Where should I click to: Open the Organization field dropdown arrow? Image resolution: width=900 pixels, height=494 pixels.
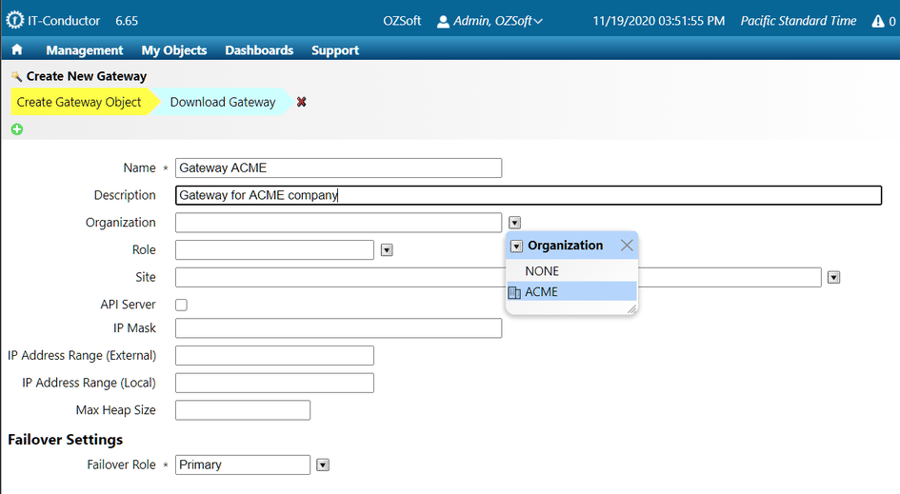514,223
